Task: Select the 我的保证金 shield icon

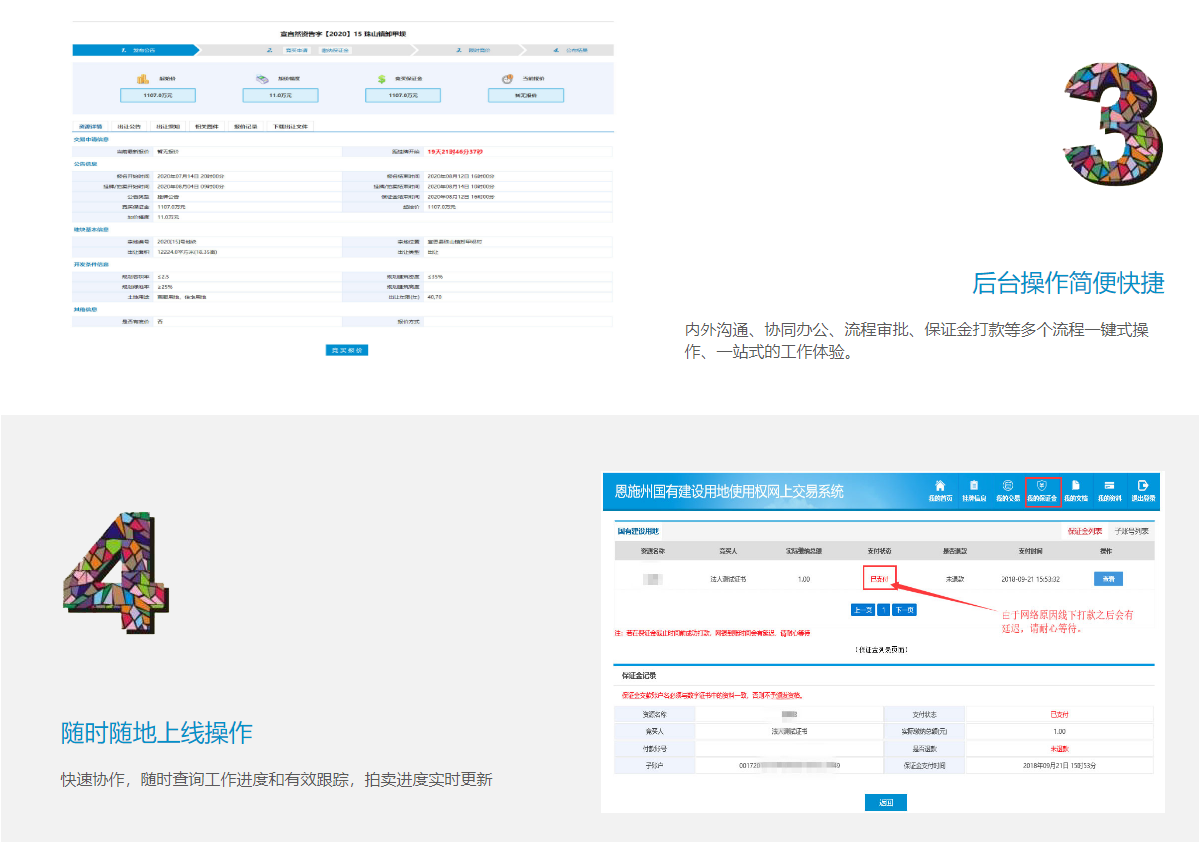Action: click(x=1042, y=486)
